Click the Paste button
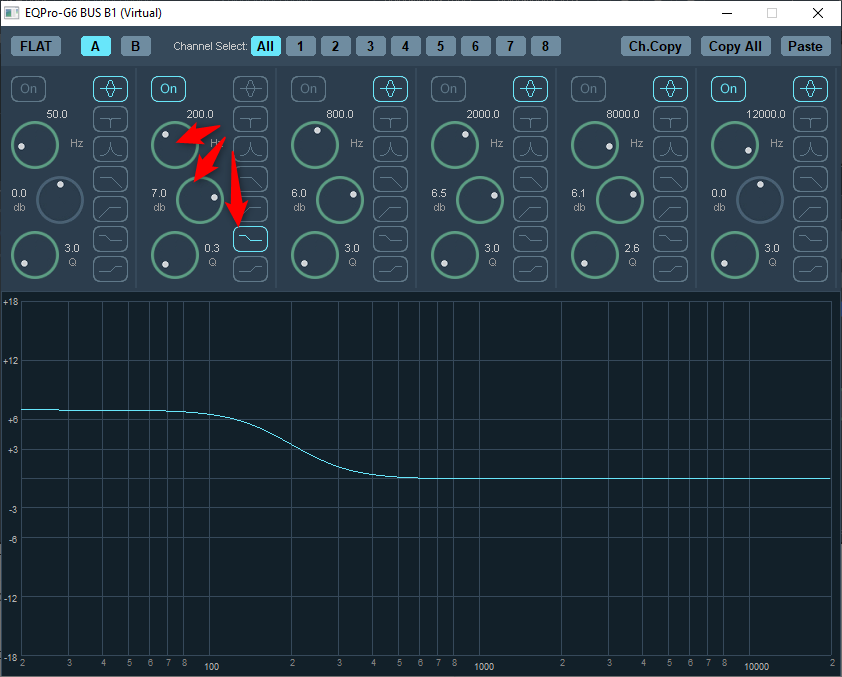This screenshot has height=677, width=842. [805, 46]
